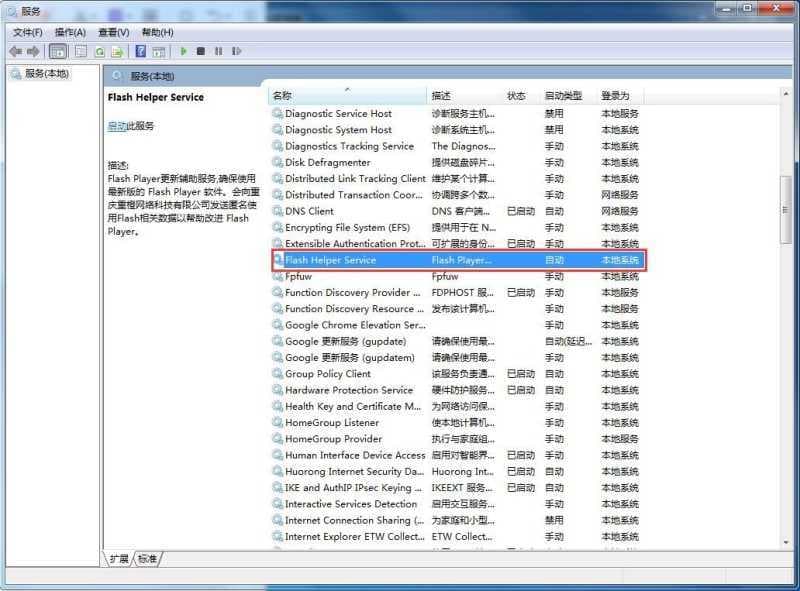Select 服务(本地) in the left tree
The height and width of the screenshot is (591, 800).
[46, 74]
